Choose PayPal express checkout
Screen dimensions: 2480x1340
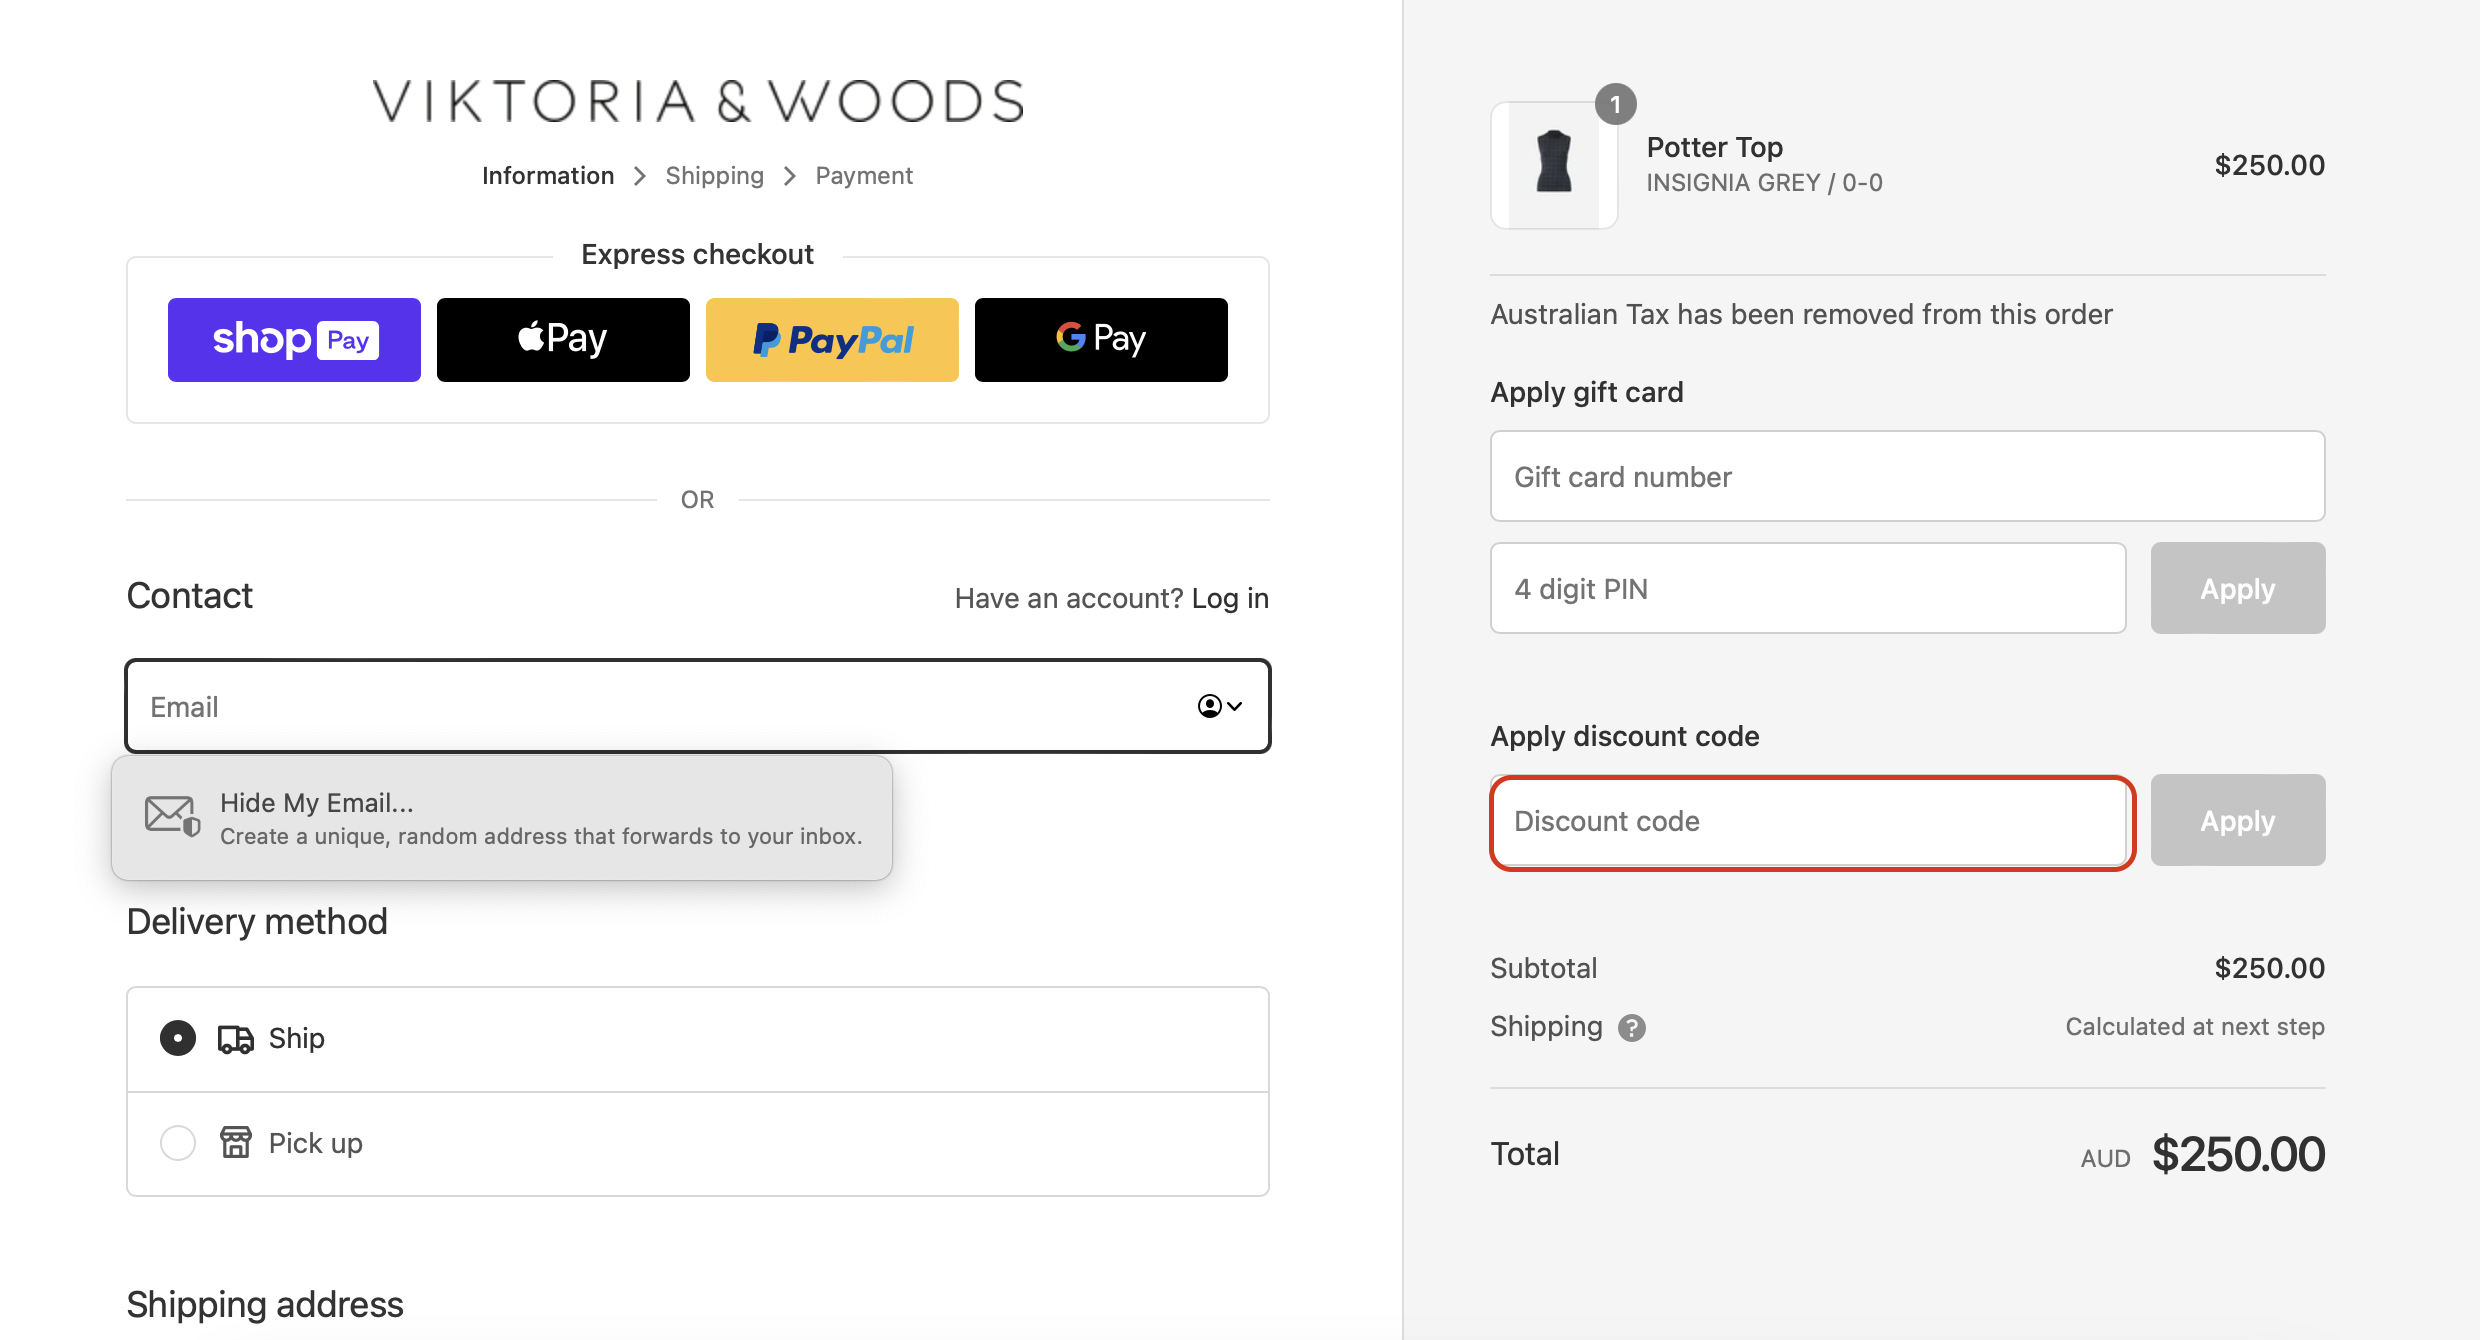tap(831, 339)
